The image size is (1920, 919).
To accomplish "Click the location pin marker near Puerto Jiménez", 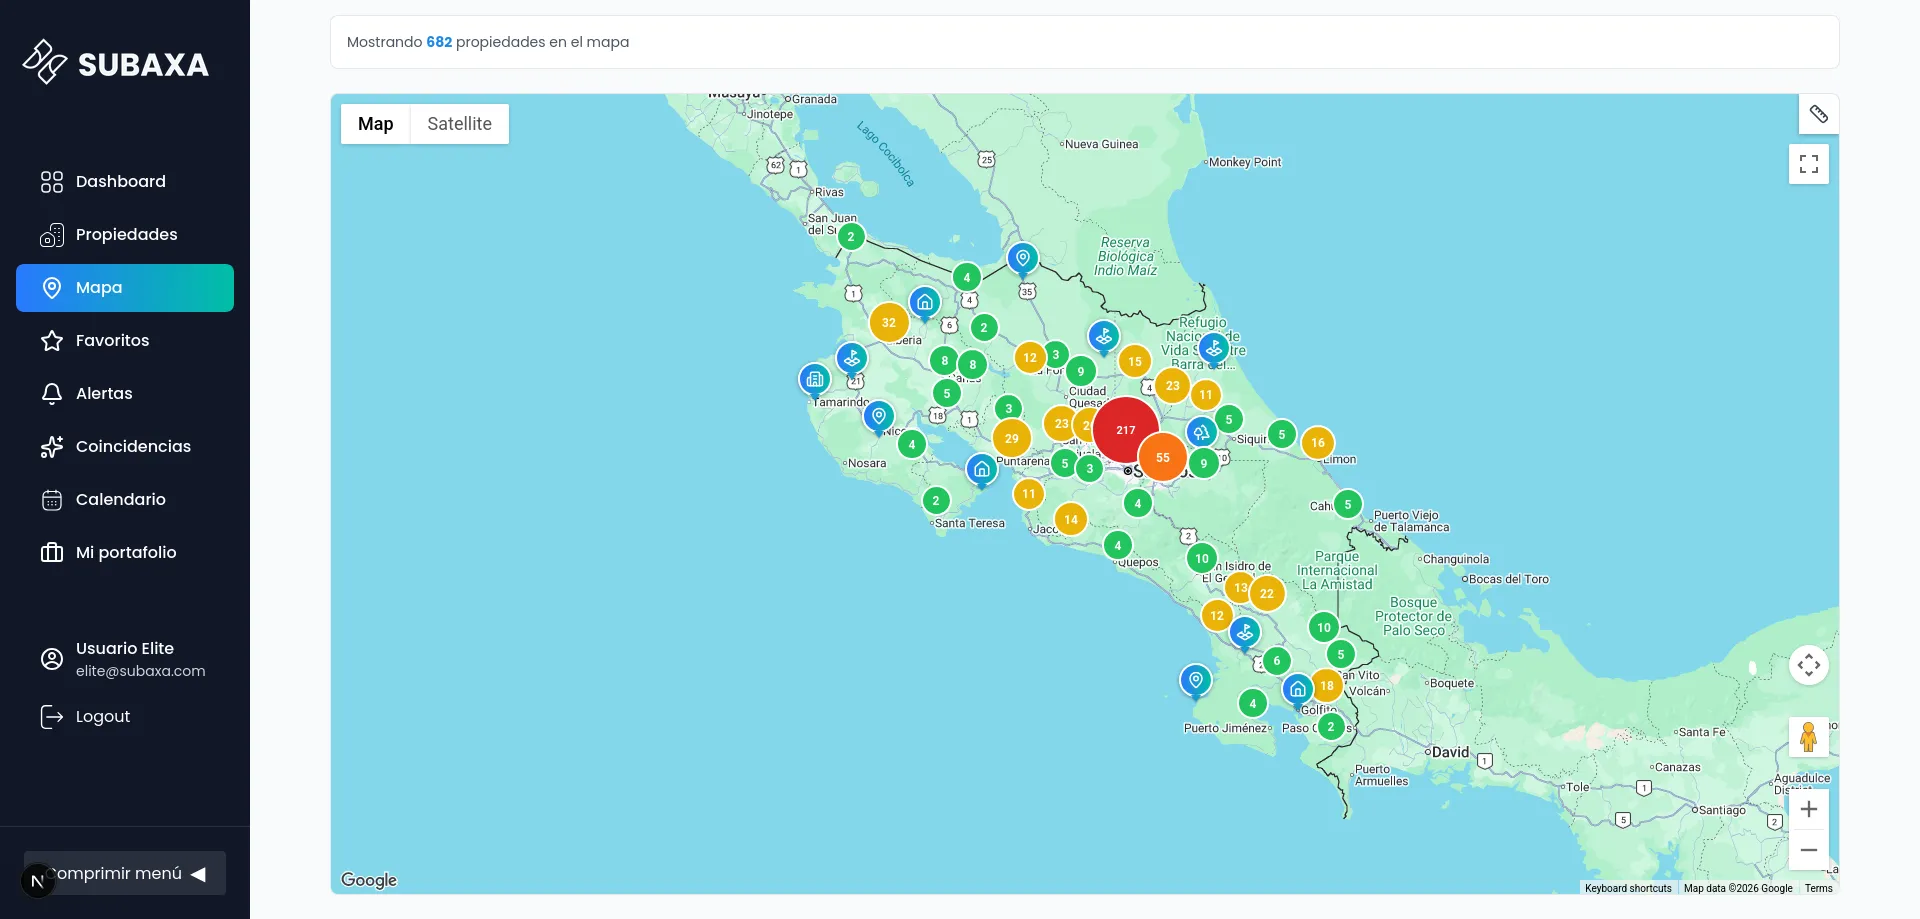I will 1196,681.
